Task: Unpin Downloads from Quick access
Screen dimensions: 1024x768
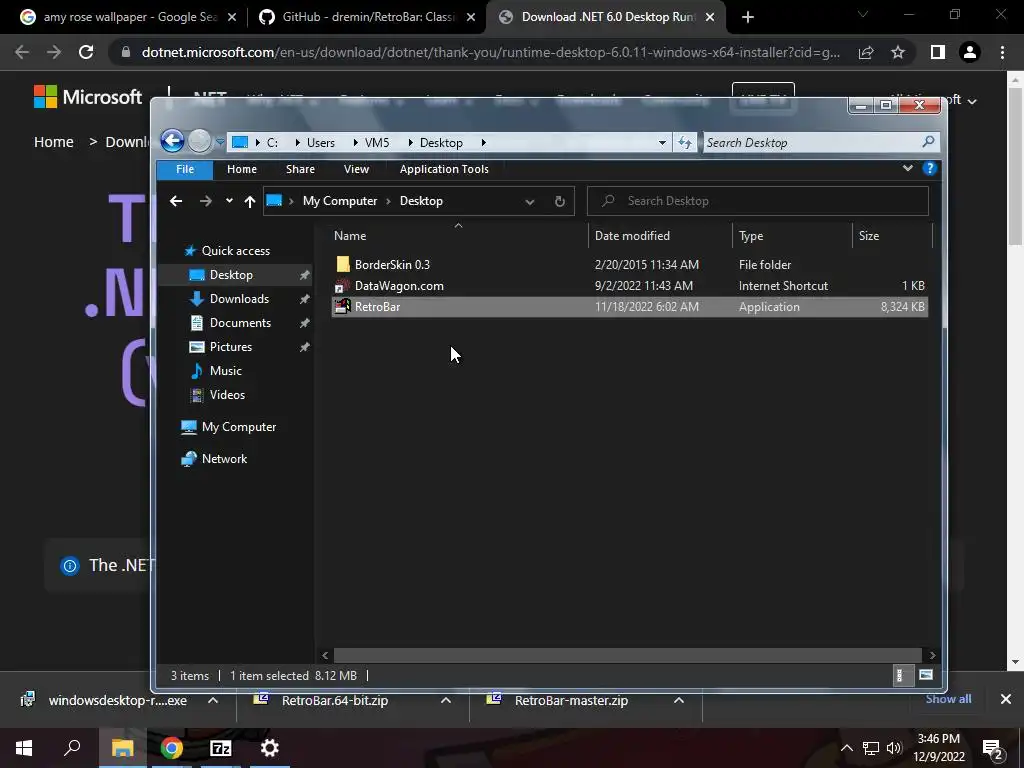Action: pyautogui.click(x=304, y=299)
